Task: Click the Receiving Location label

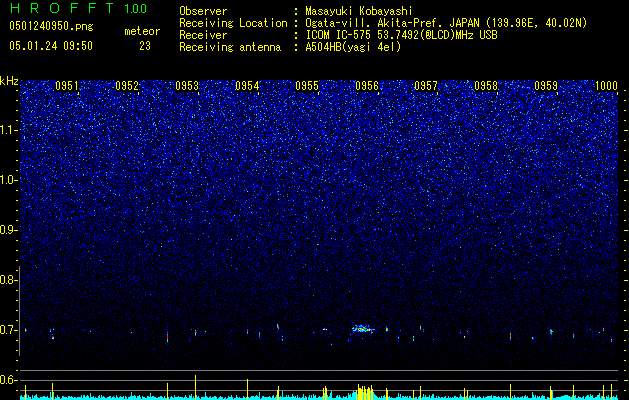Action: pyautogui.click(x=233, y=23)
